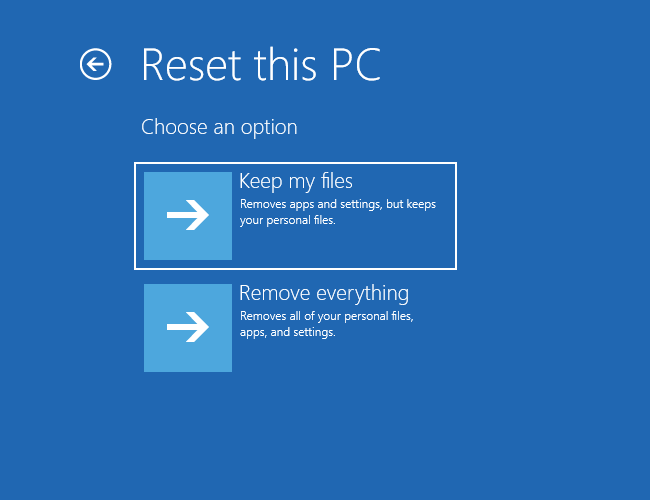Click the white arrow beside Remove everything
This screenshot has height=500, width=650.
click(188, 327)
